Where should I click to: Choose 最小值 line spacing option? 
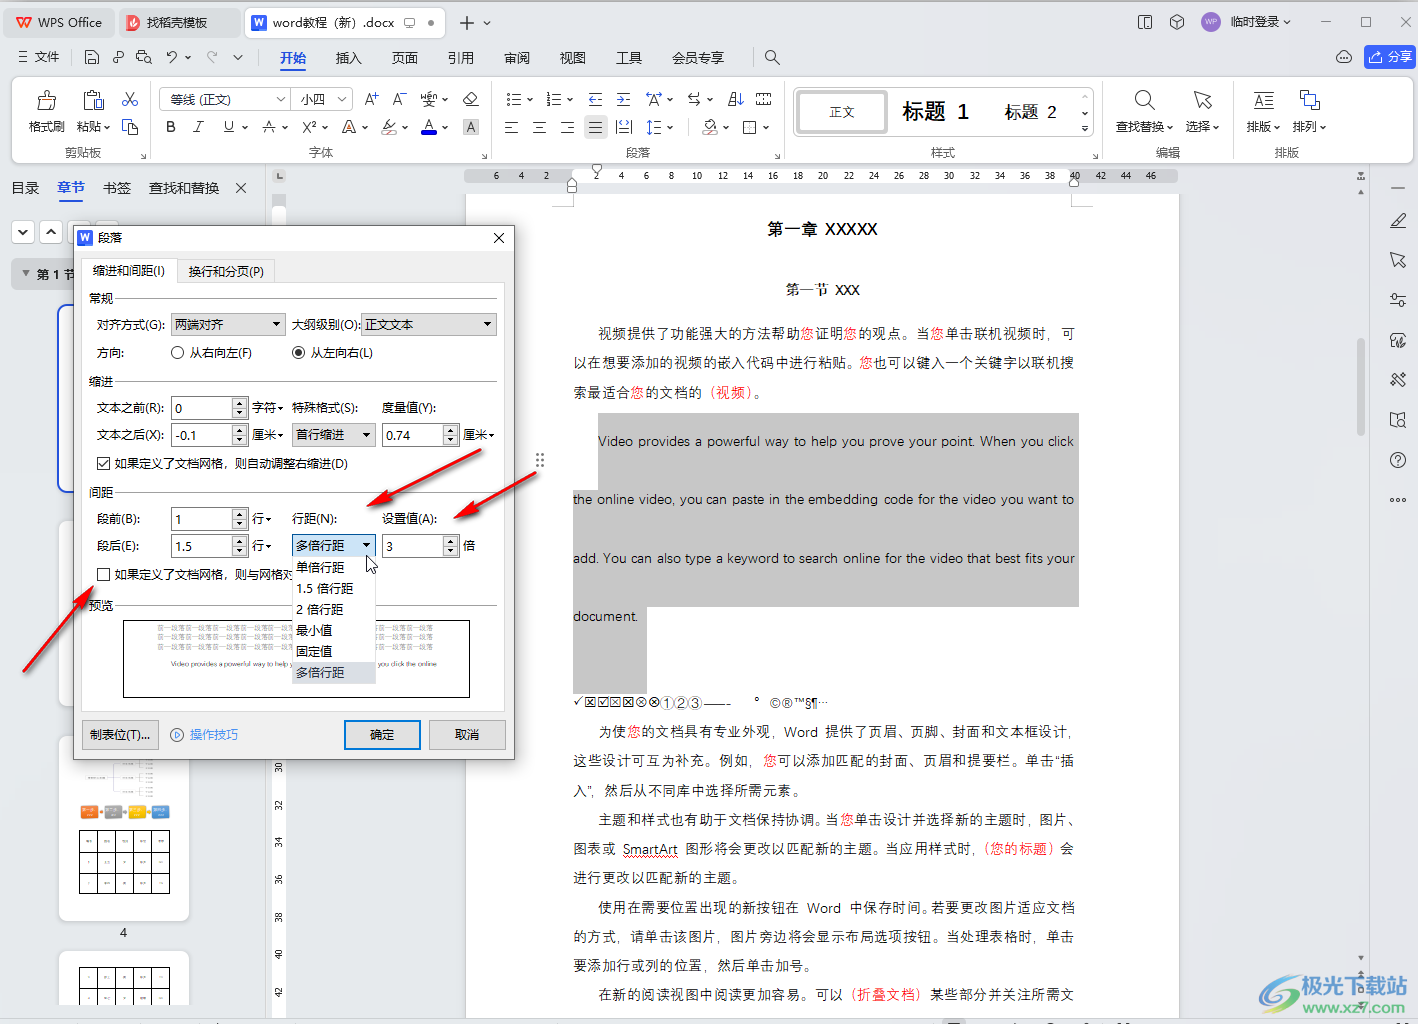tap(334, 630)
